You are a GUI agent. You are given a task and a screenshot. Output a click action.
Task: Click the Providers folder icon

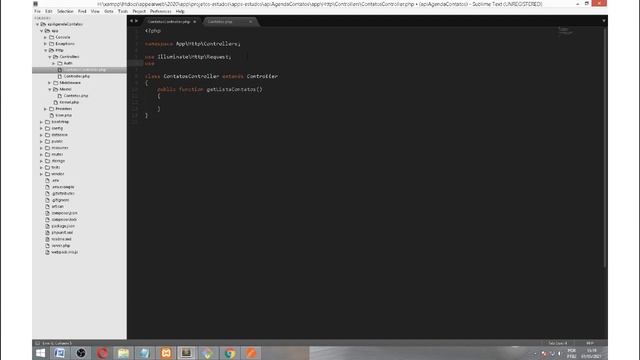coord(51,109)
